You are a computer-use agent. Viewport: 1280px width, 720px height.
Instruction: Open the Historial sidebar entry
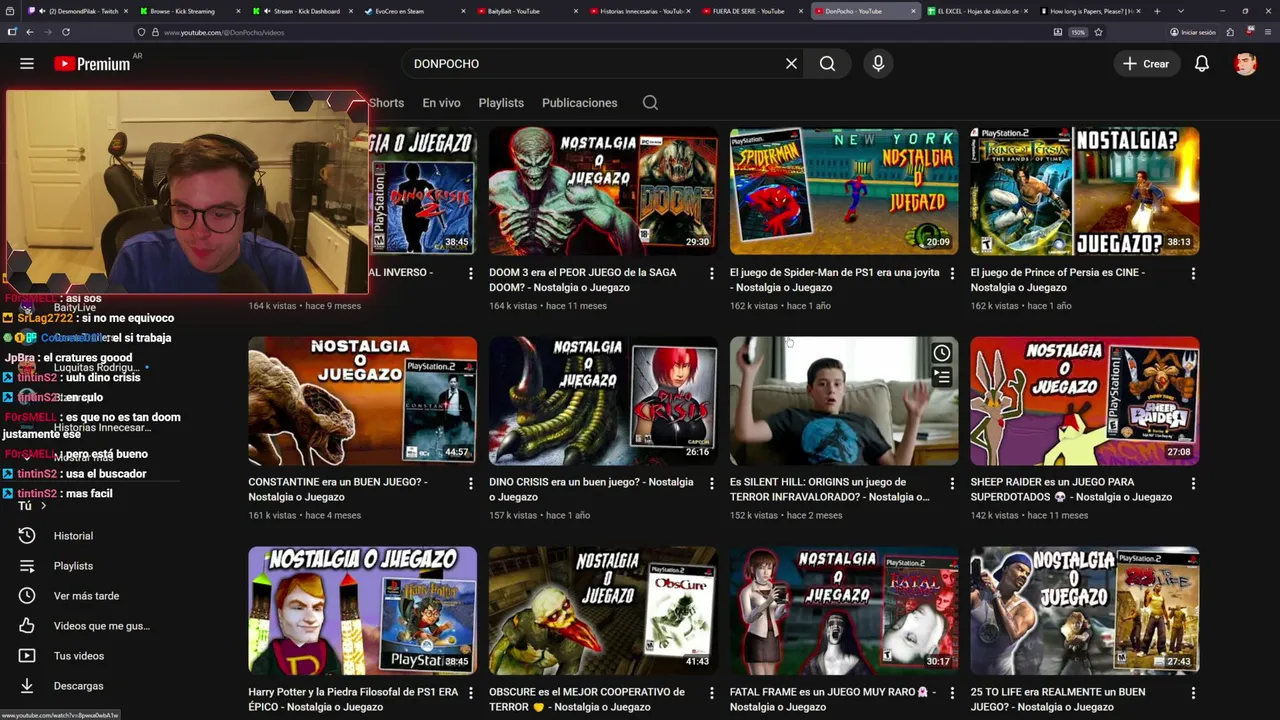click(x=73, y=536)
